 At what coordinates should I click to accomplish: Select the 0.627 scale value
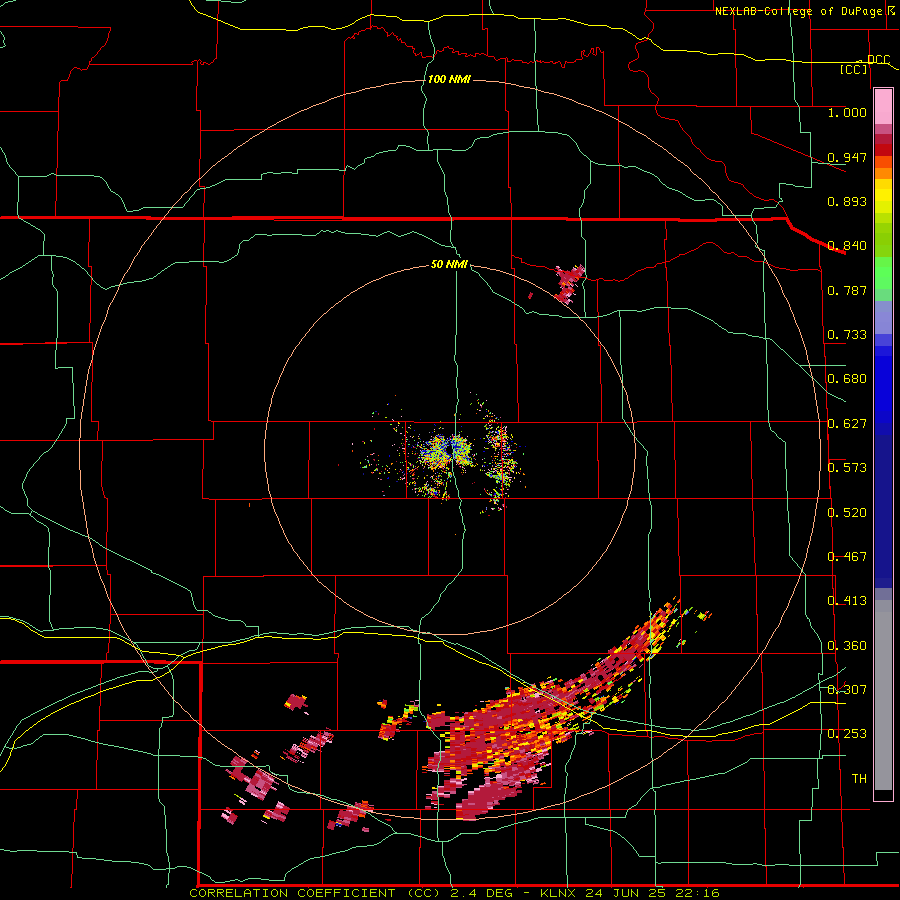pyautogui.click(x=847, y=424)
